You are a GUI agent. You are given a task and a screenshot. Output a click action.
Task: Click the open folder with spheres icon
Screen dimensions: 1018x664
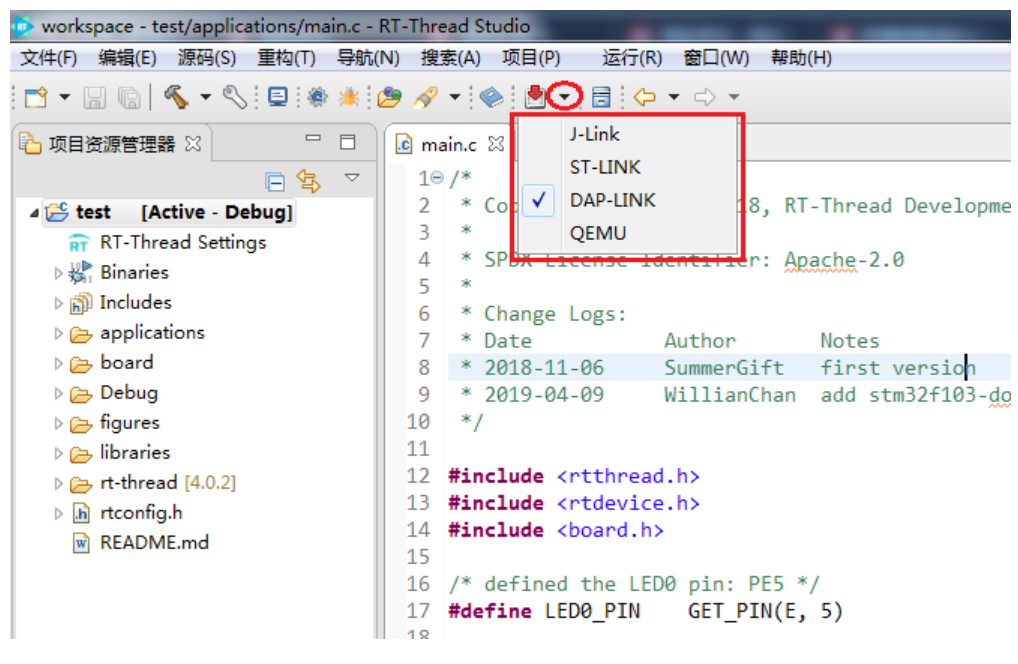click(390, 97)
